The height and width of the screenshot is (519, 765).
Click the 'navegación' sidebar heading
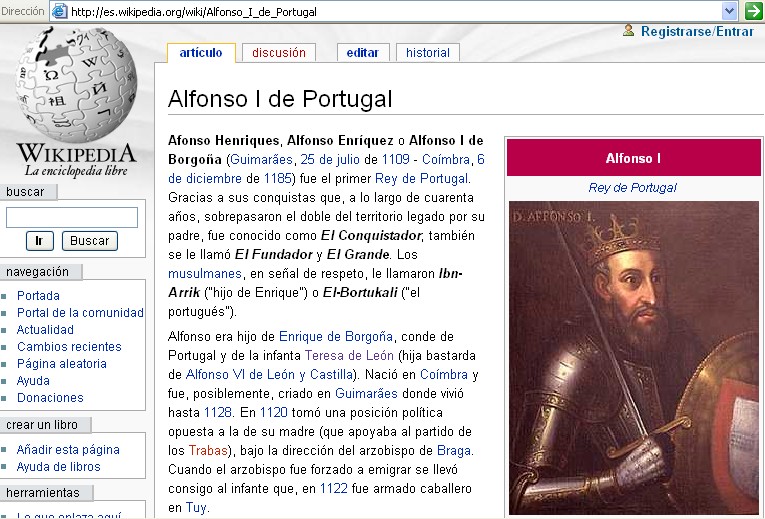click(x=37, y=272)
